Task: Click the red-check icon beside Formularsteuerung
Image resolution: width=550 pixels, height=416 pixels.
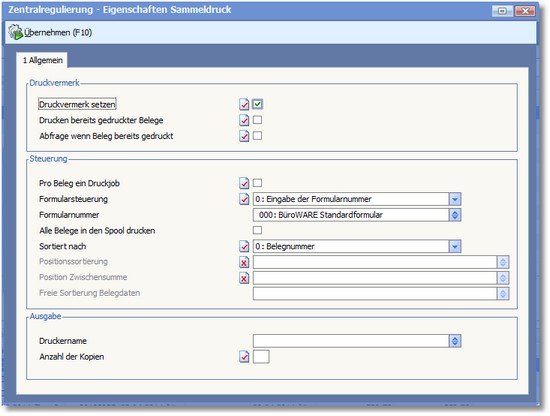Action: (x=244, y=199)
